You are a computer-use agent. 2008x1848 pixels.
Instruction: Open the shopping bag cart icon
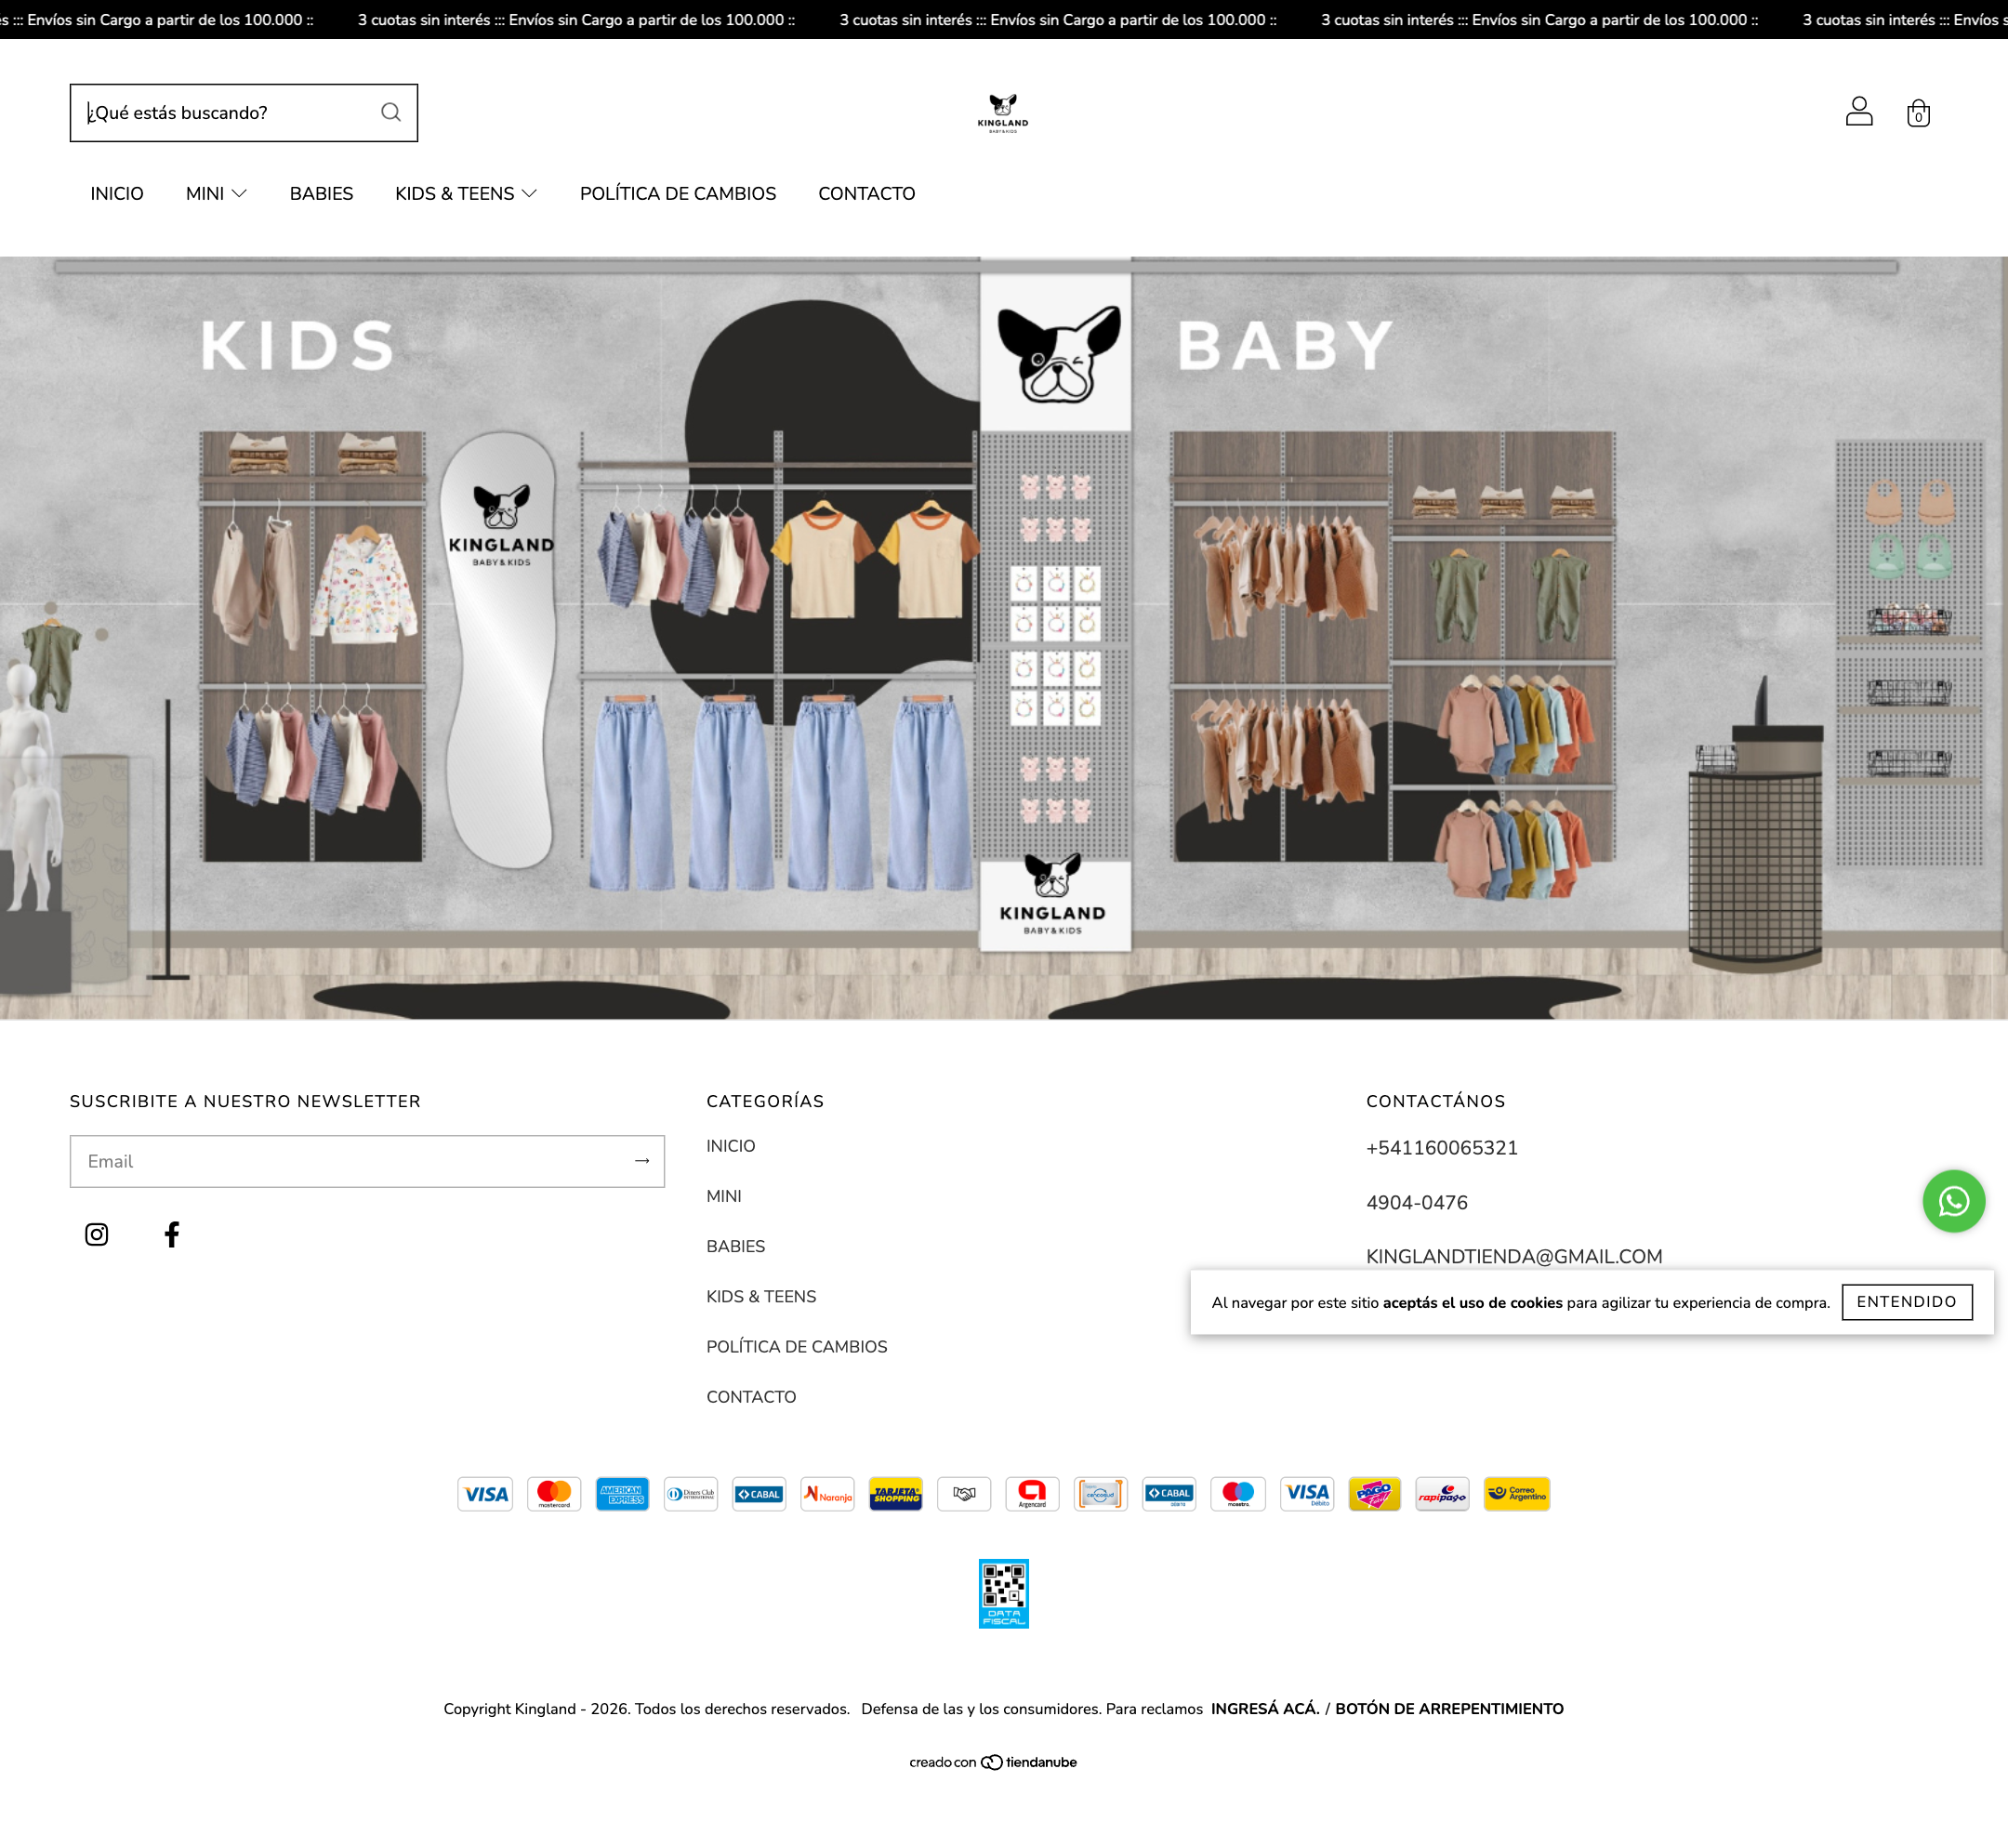pyautogui.click(x=1918, y=113)
